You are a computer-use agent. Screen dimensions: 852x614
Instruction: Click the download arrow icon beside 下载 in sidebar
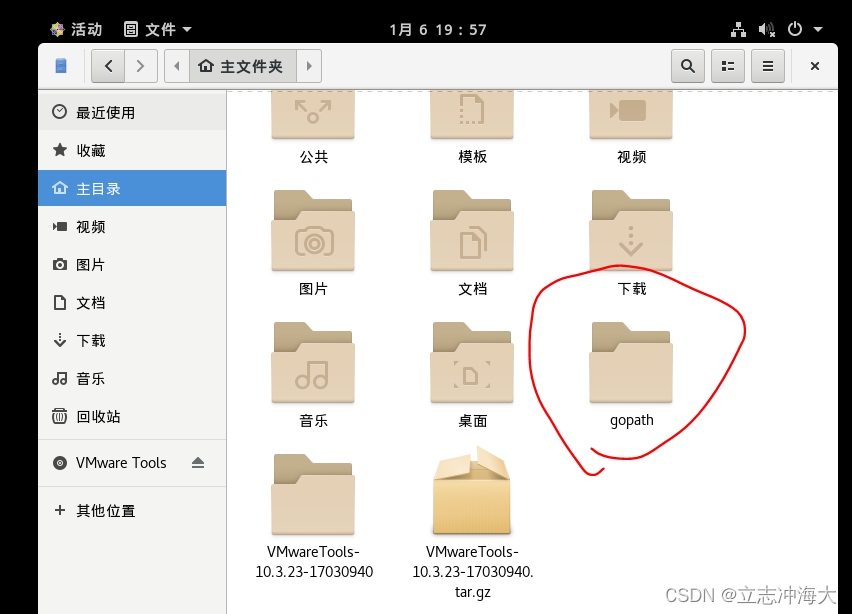60,340
